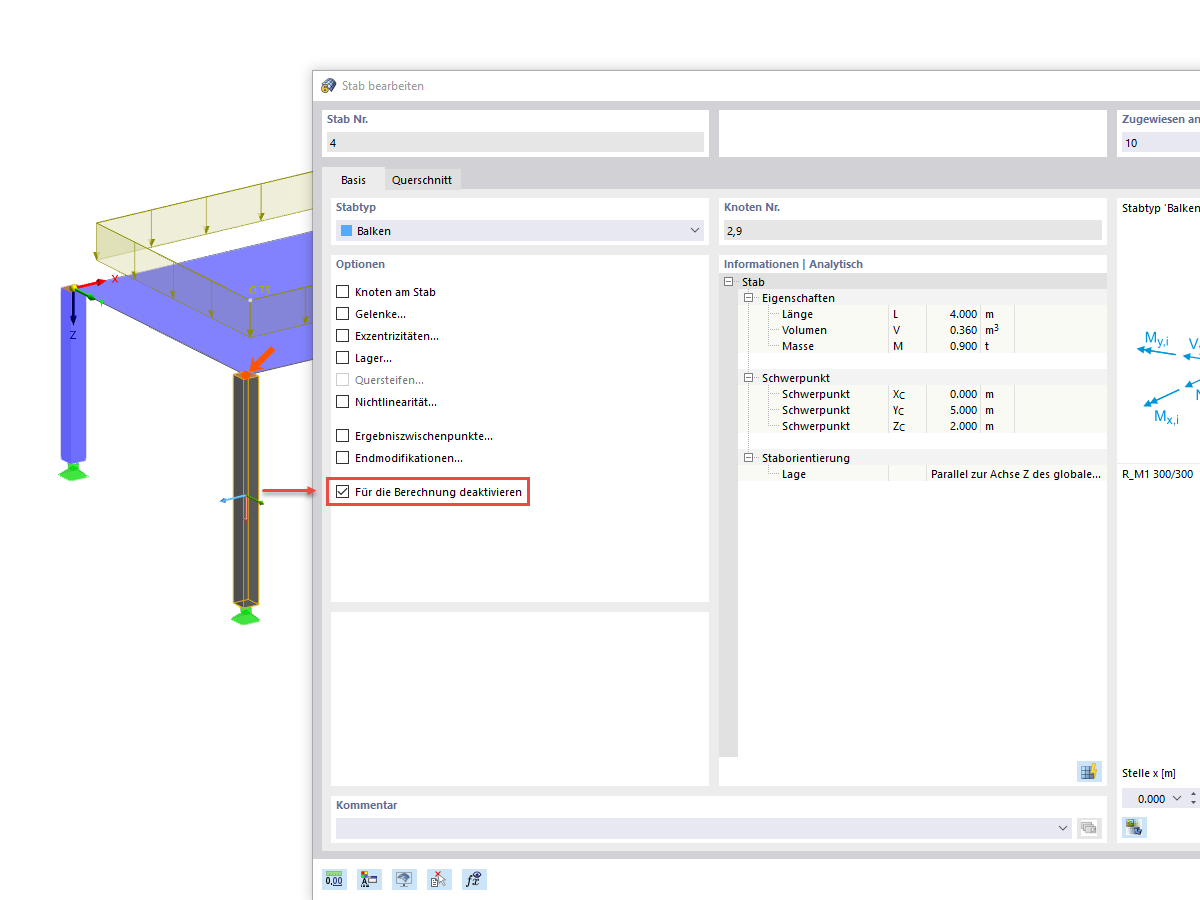Select the Basis tab
Viewport: 1200px width, 900px height.
tap(354, 179)
